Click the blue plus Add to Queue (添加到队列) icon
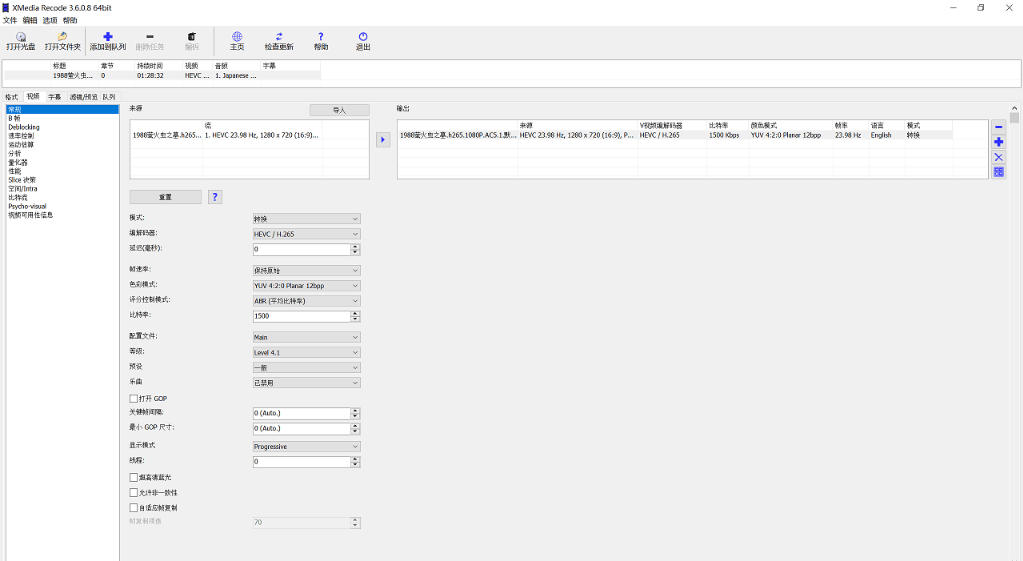Screen dimensions: 1023x561 (108, 37)
